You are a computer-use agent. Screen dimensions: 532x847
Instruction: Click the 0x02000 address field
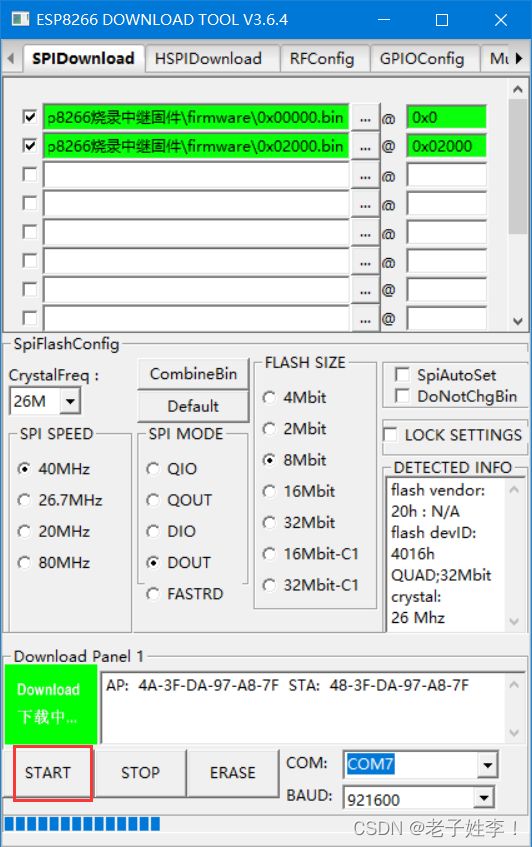446,146
